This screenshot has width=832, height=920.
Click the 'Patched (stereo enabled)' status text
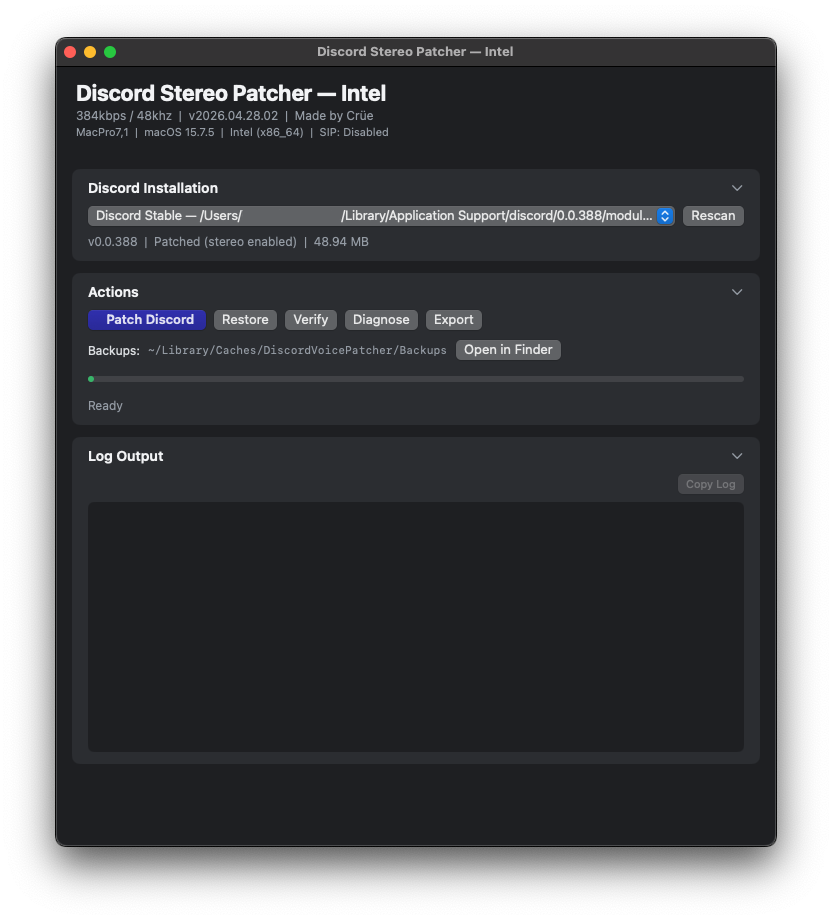[225, 242]
